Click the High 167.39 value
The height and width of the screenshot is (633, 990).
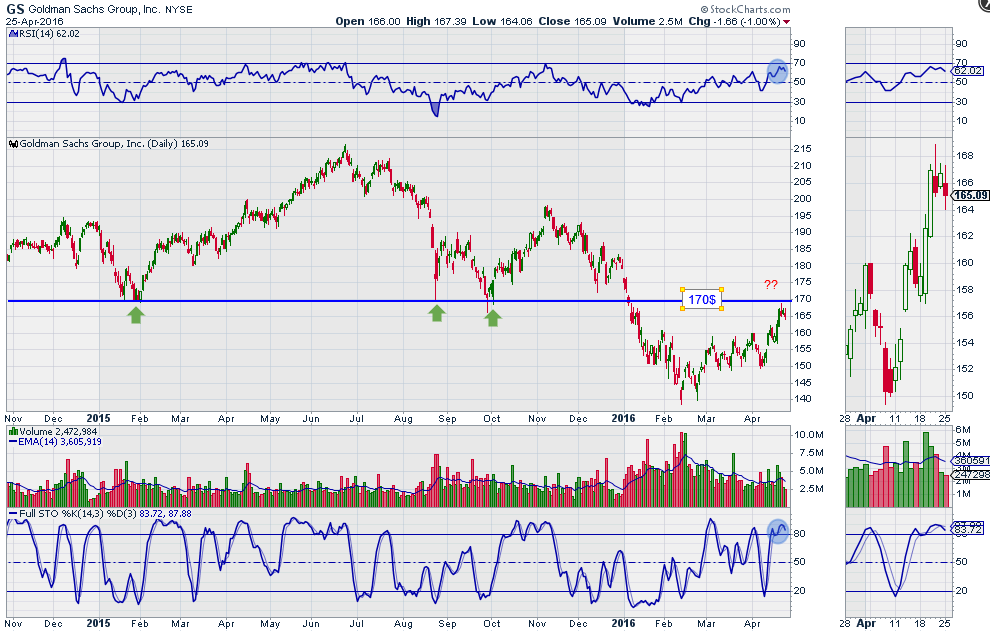[436, 21]
